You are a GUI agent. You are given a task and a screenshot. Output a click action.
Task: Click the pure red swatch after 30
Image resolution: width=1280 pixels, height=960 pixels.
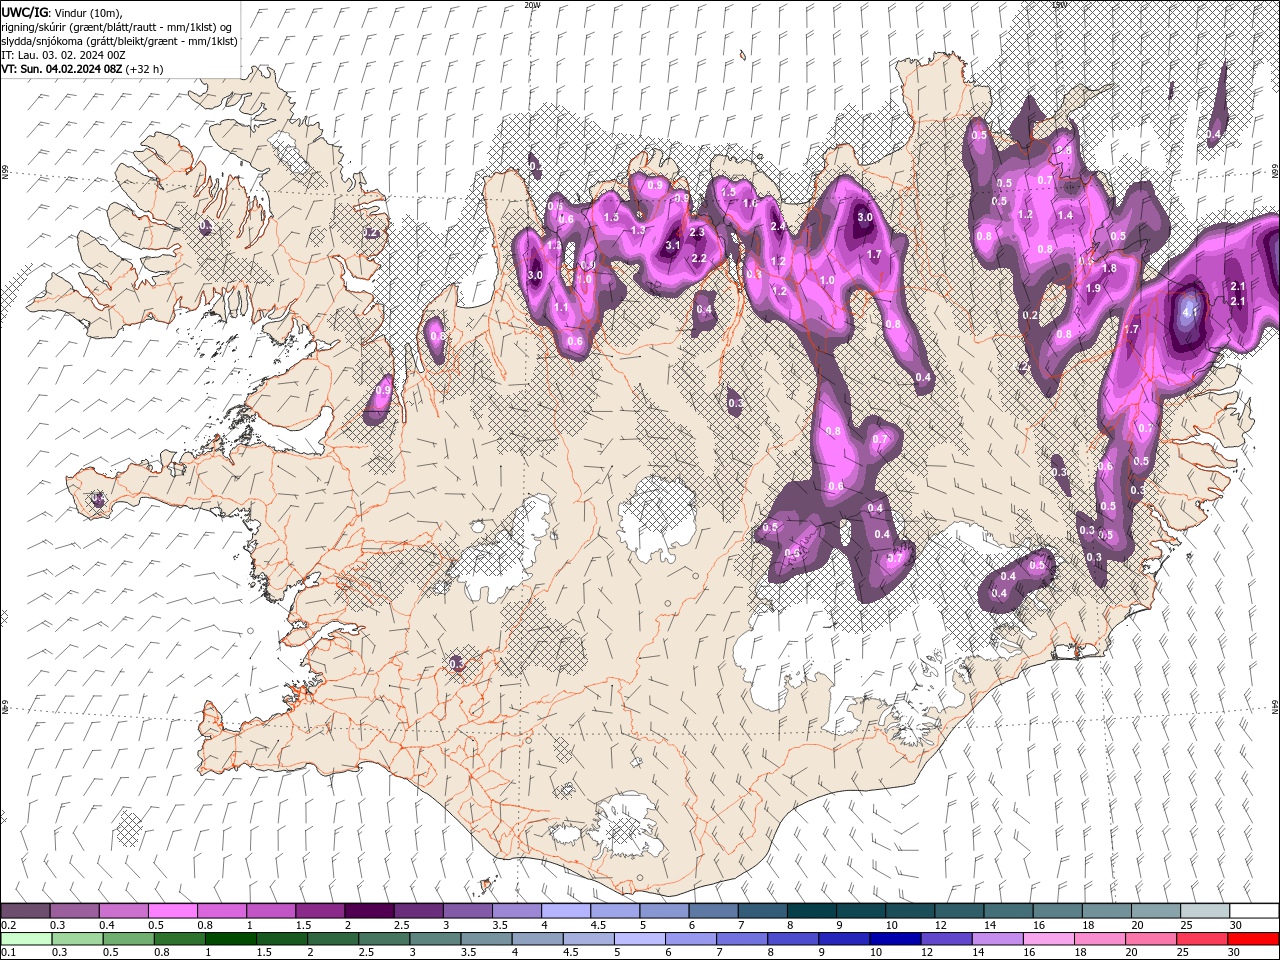(x=1253, y=939)
